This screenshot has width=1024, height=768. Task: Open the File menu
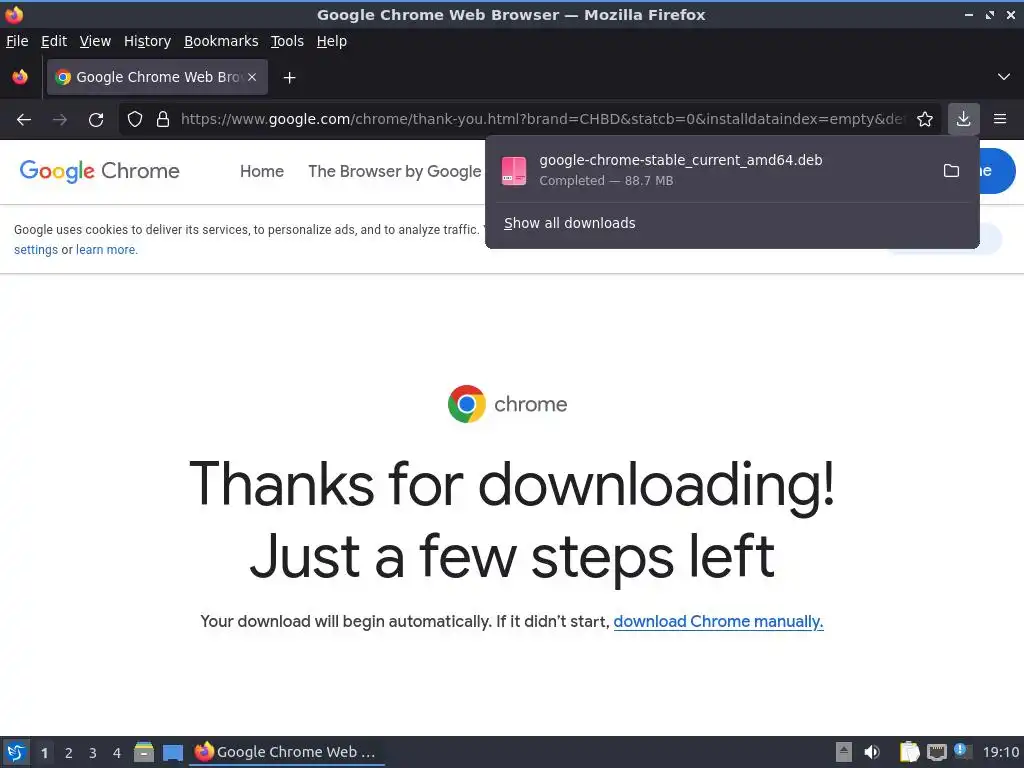pyautogui.click(x=17, y=41)
